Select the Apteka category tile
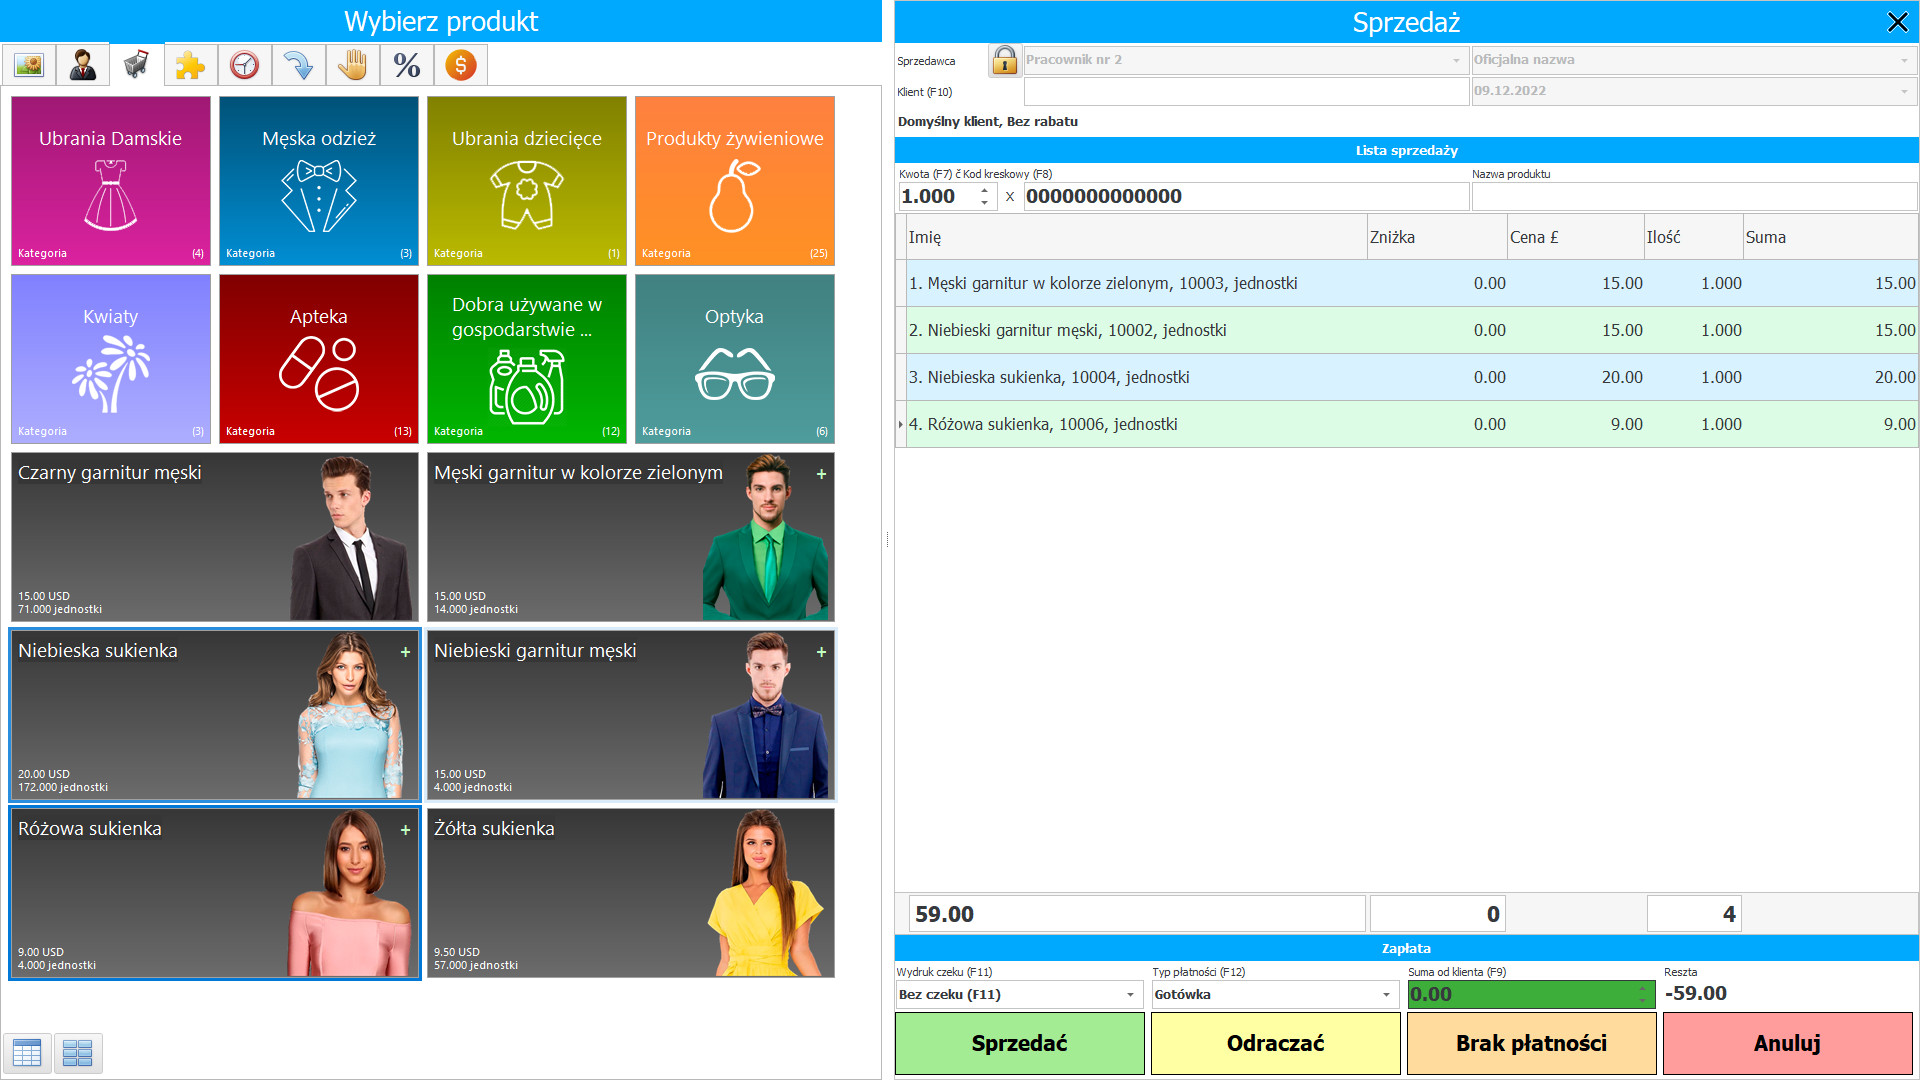The height and width of the screenshot is (1080, 1920). point(320,357)
